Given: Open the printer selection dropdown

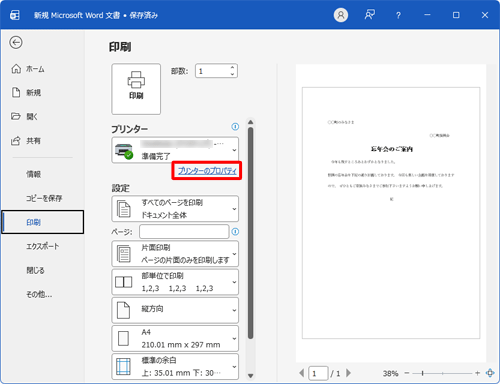Looking at the screenshot, I should pyautogui.click(x=175, y=150).
